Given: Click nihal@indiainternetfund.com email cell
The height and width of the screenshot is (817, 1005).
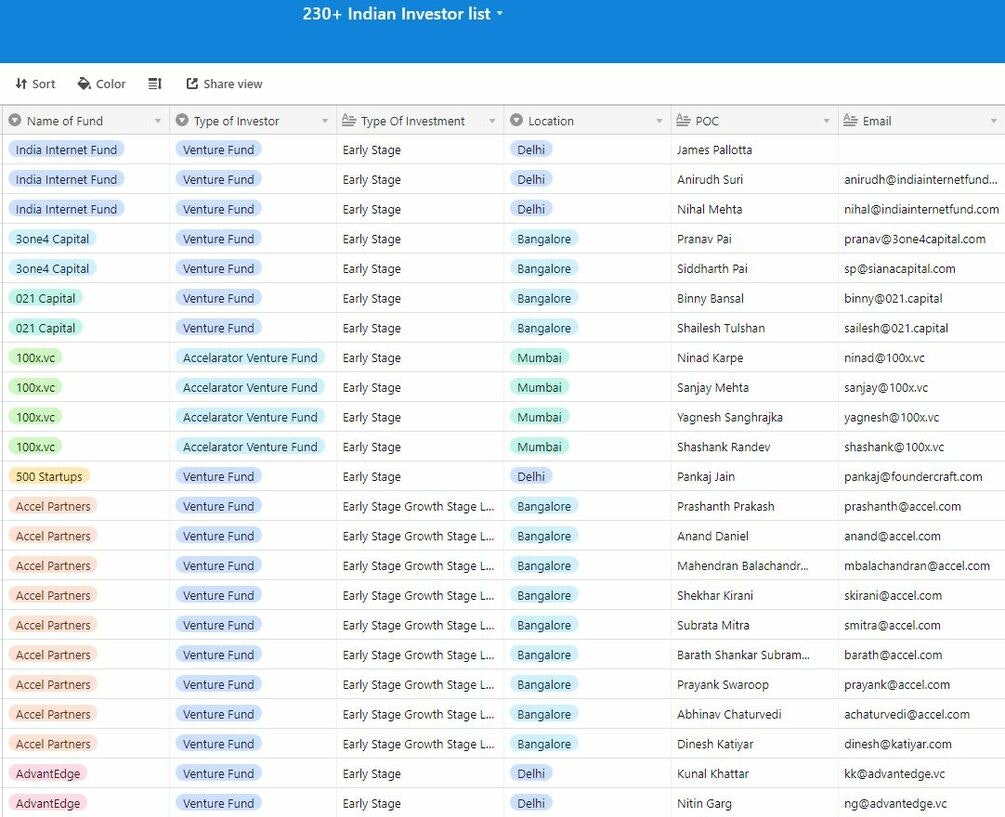Looking at the screenshot, I should coord(921,210).
